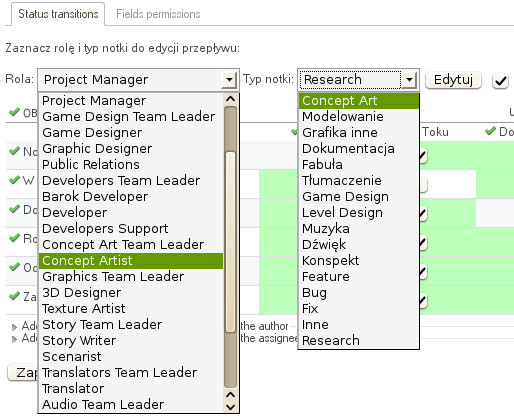Click the role list scrollbar thumb

[230, 242]
